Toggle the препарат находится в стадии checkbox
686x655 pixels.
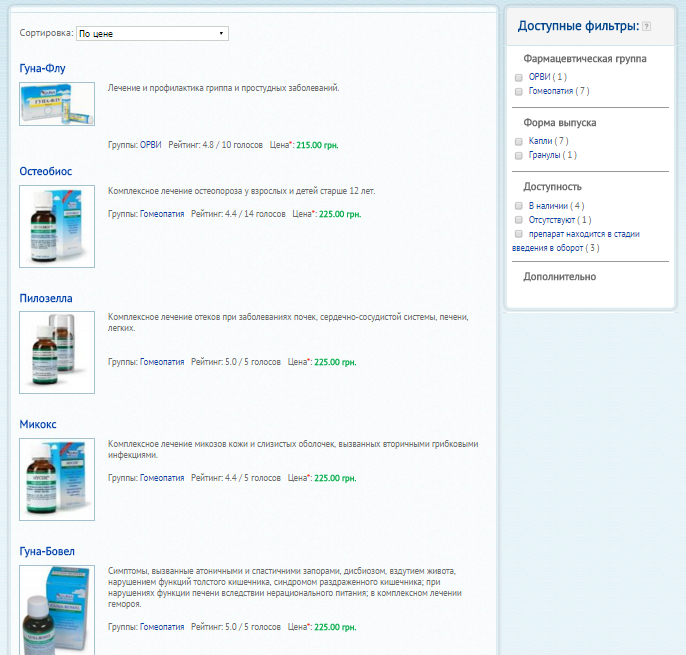pyautogui.click(x=519, y=233)
